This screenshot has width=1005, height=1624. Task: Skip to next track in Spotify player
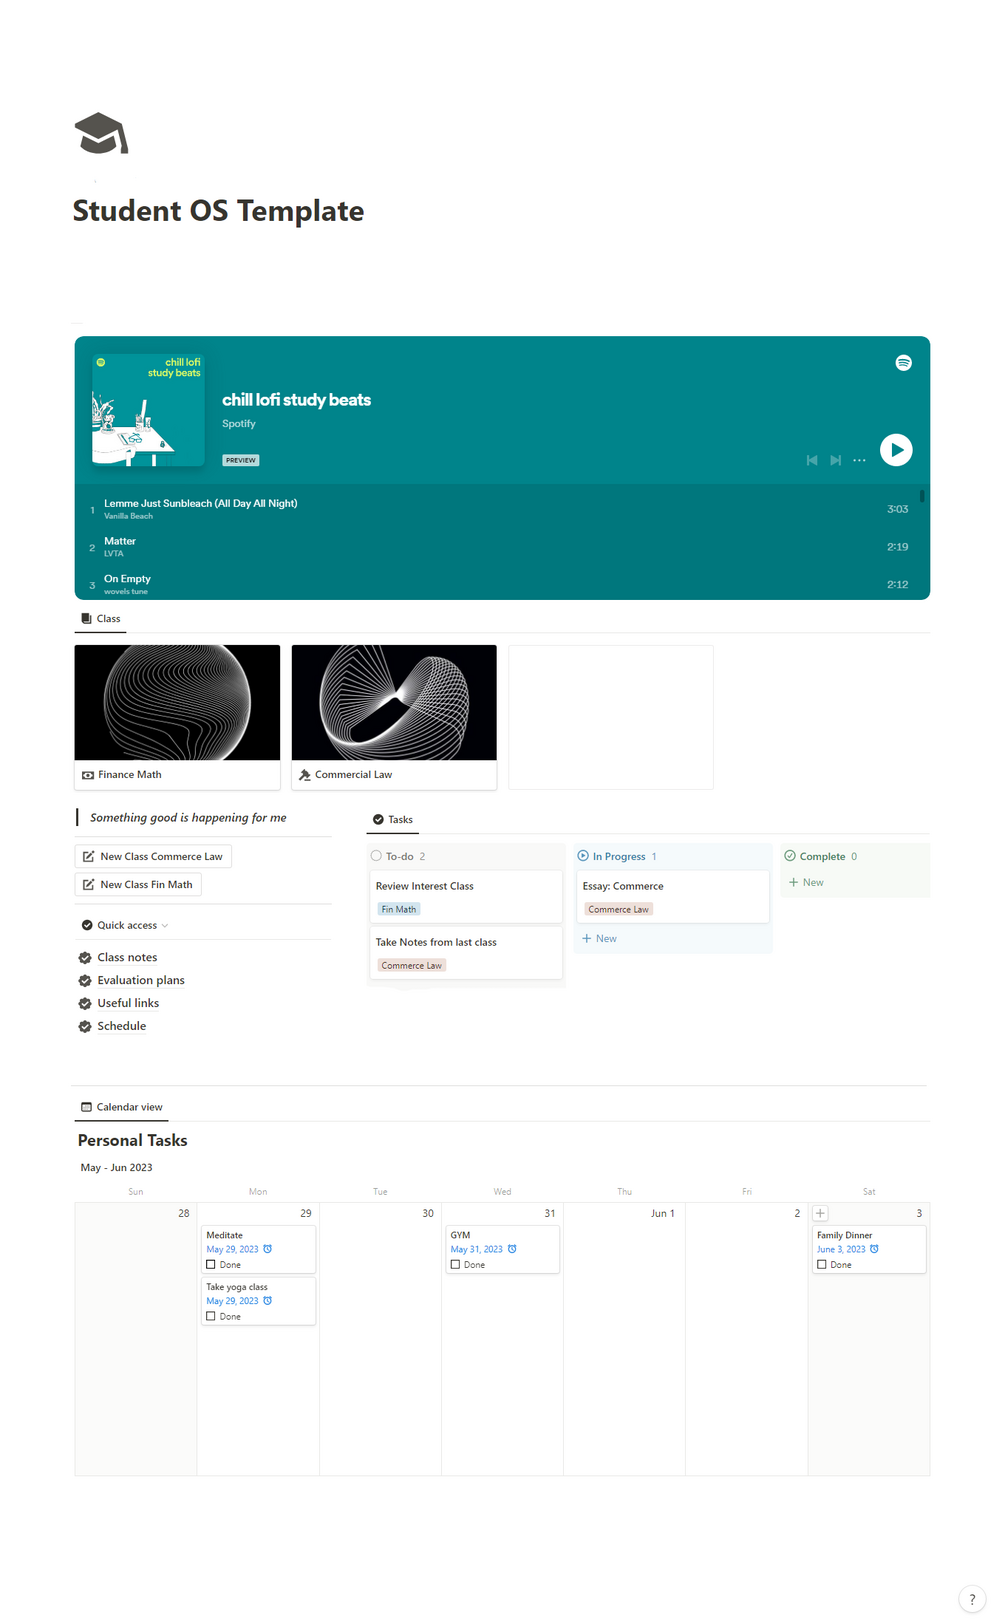836,460
